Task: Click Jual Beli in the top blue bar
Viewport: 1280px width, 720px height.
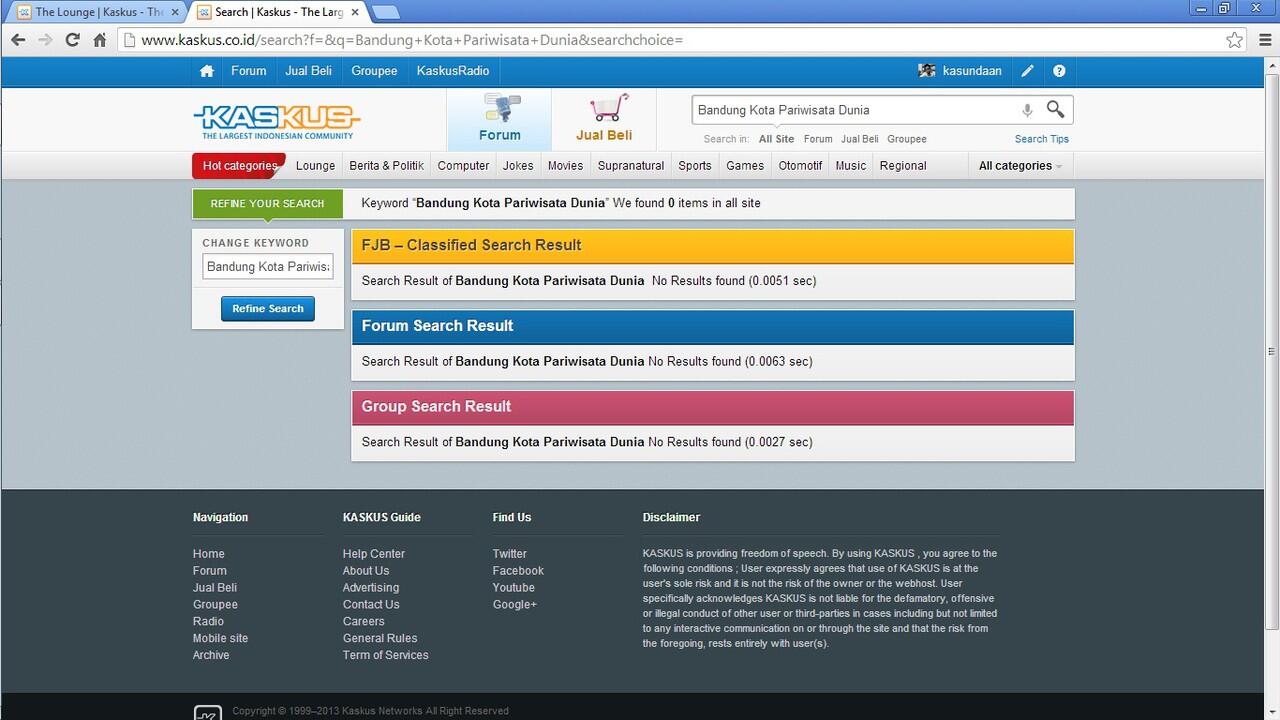Action: [309, 71]
